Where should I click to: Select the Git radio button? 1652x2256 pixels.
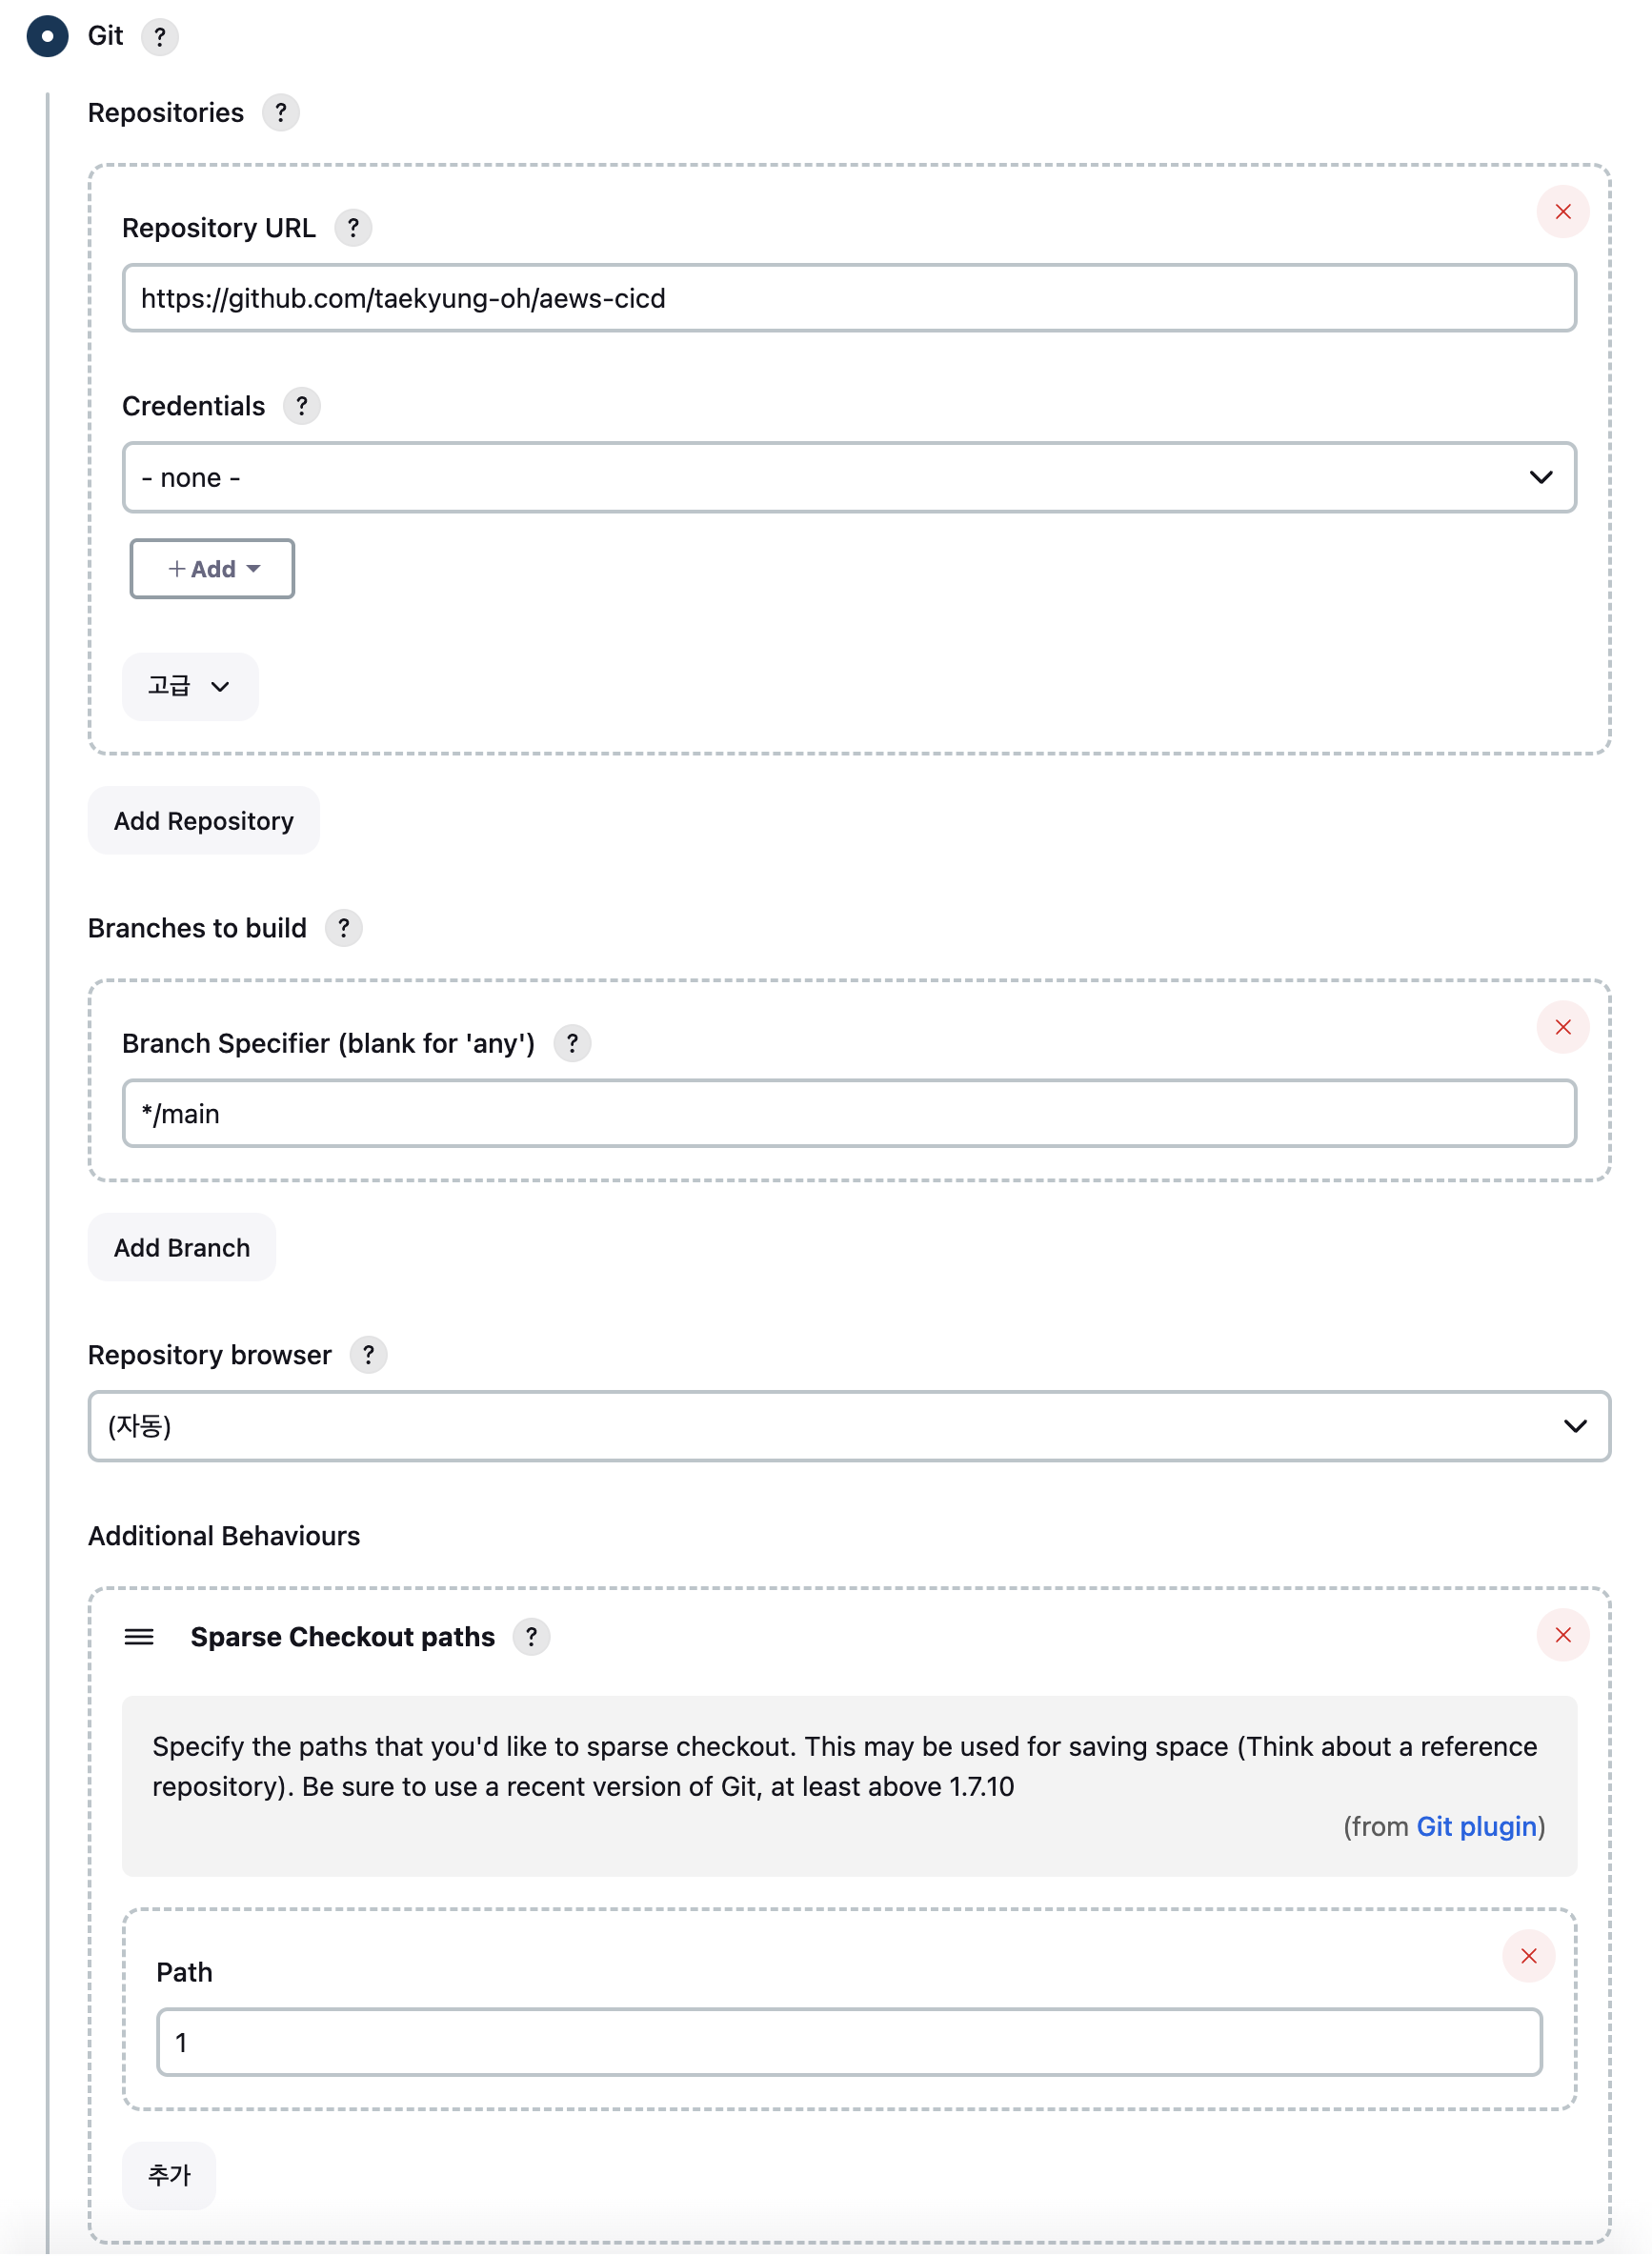tap(47, 37)
